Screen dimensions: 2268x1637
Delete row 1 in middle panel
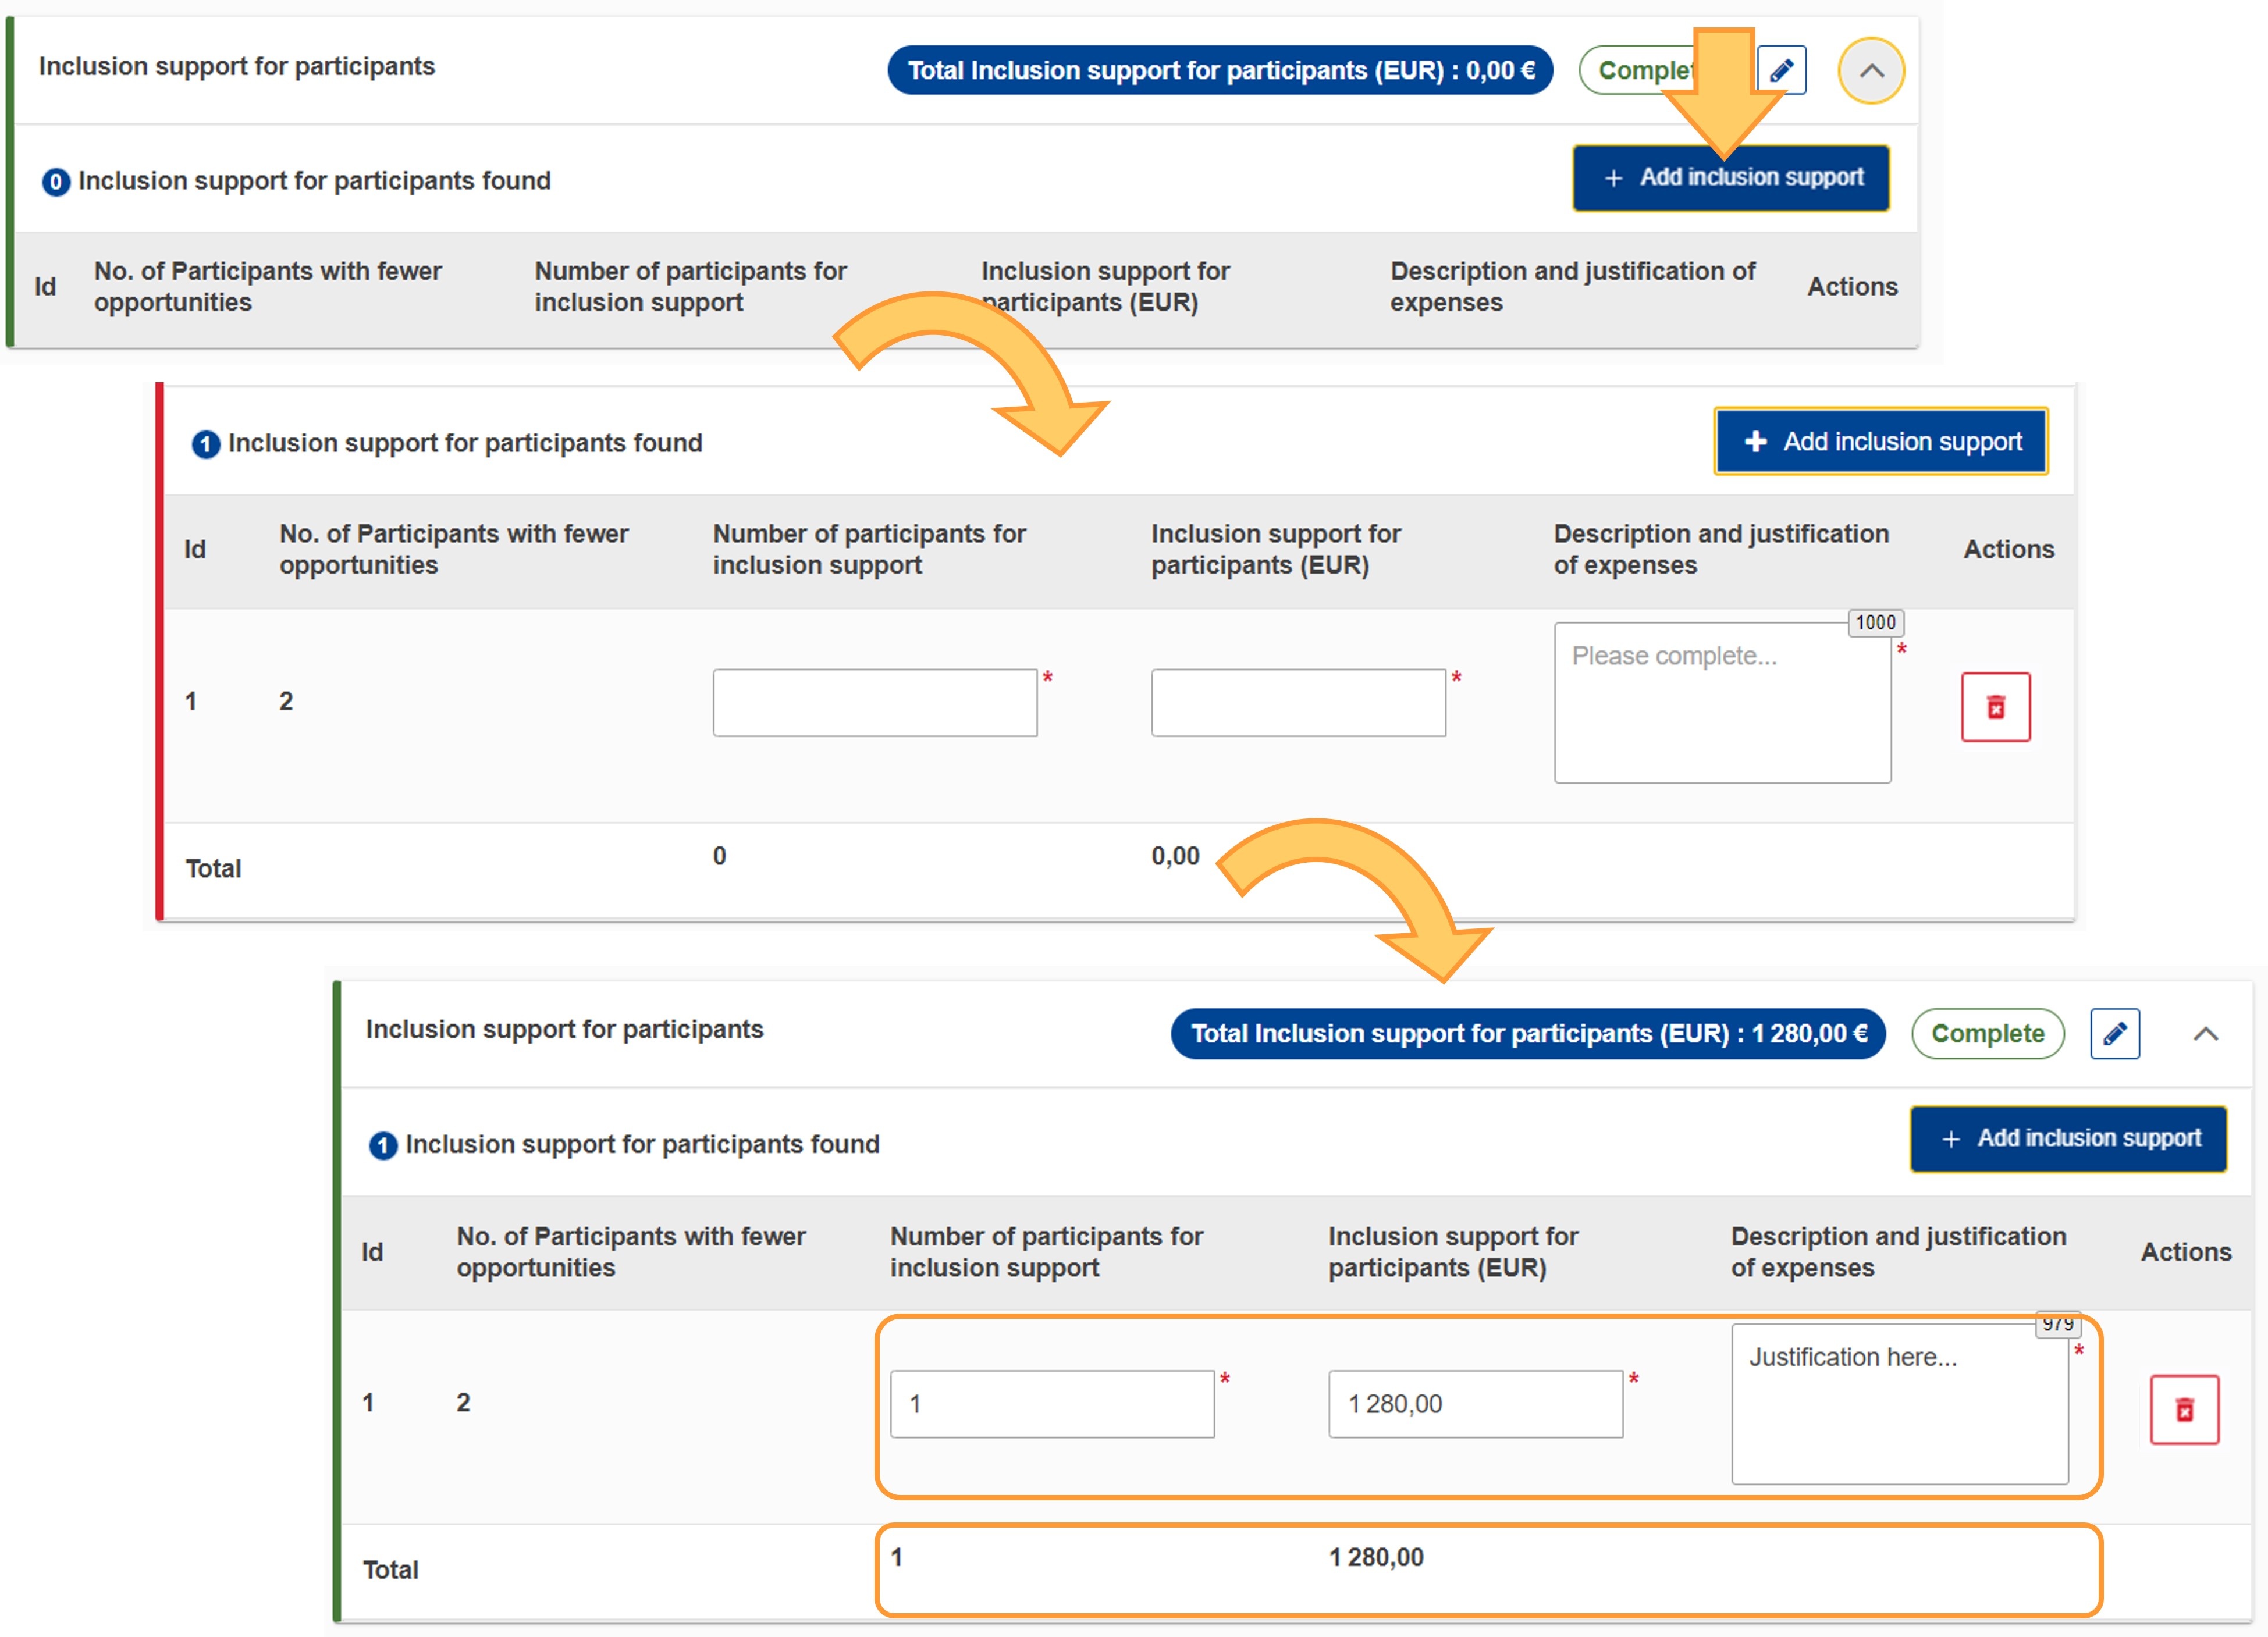(x=1995, y=707)
